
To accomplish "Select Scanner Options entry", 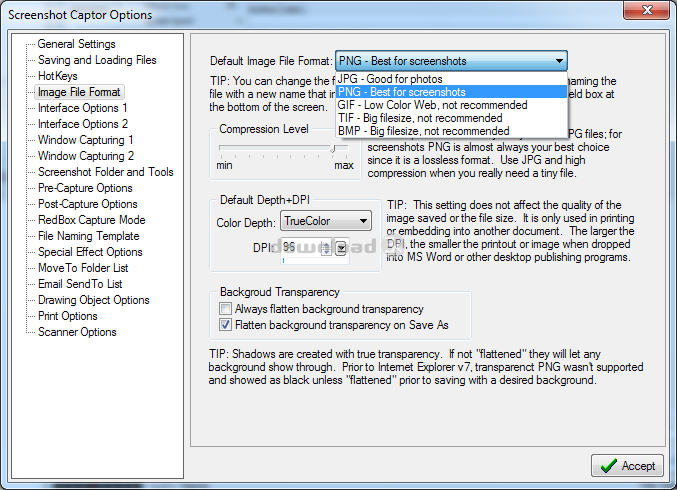I will pyautogui.click(x=77, y=332).
